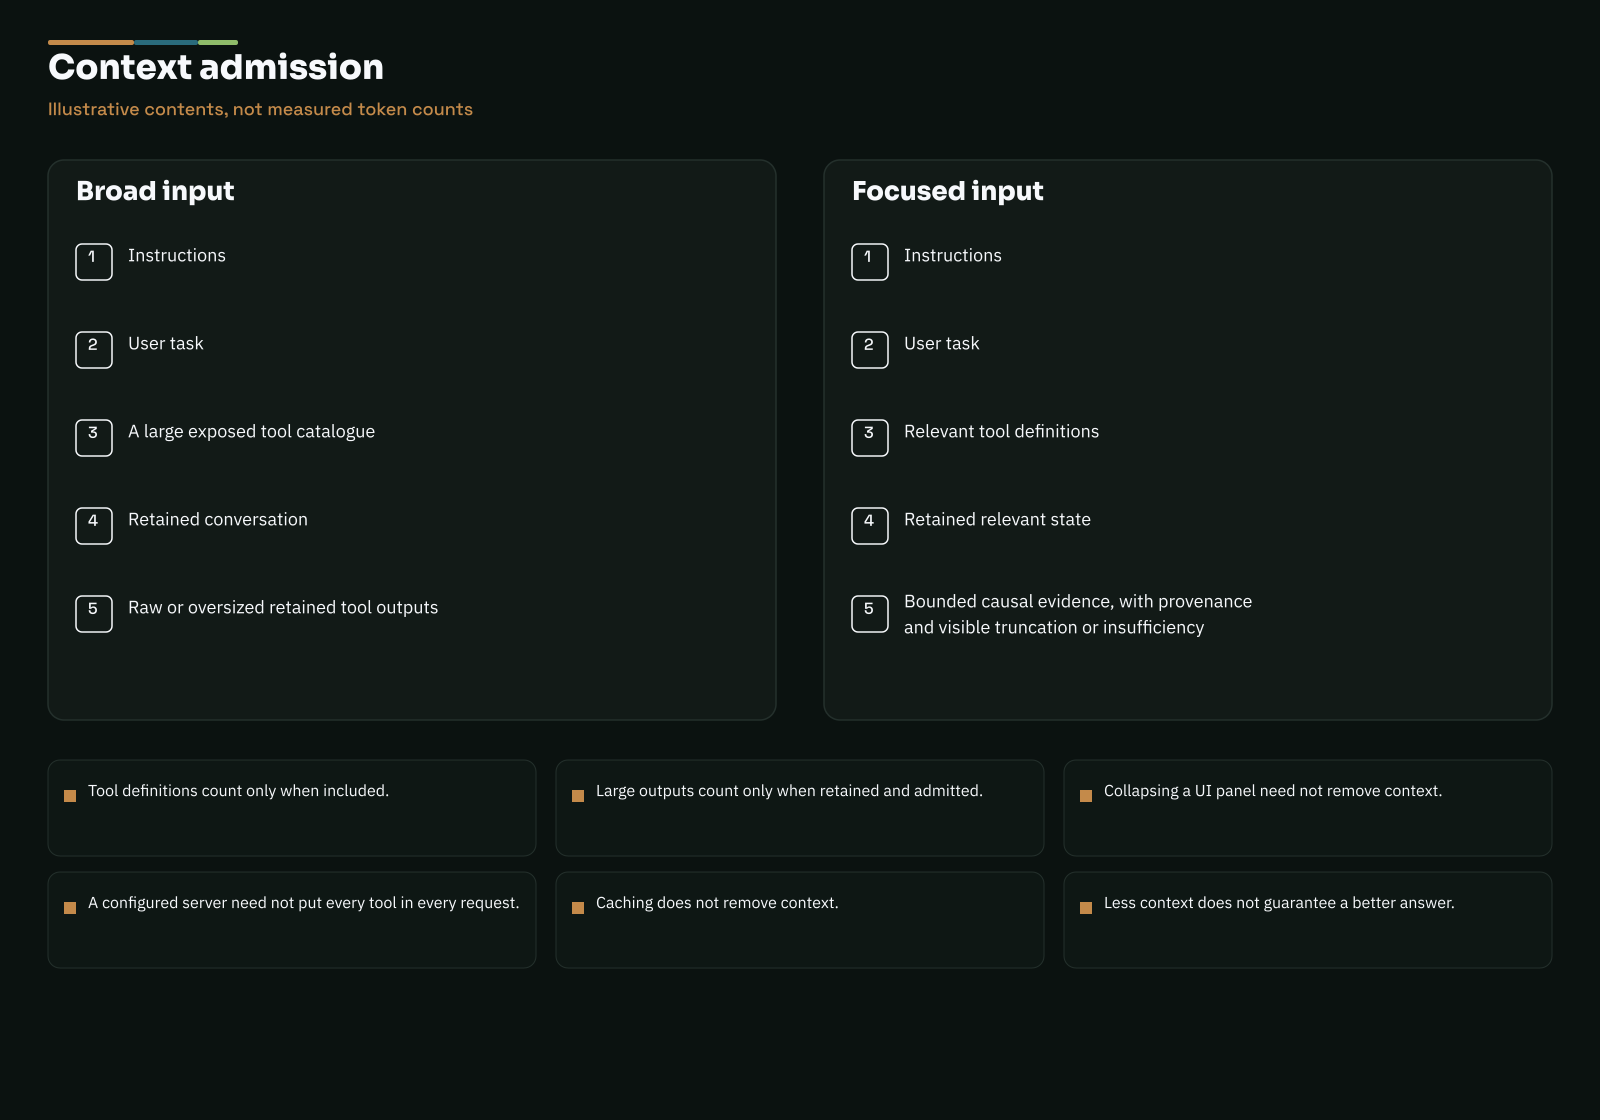Click the 'Focused input' heading
Image resolution: width=1600 pixels, height=1120 pixels.
tap(947, 191)
